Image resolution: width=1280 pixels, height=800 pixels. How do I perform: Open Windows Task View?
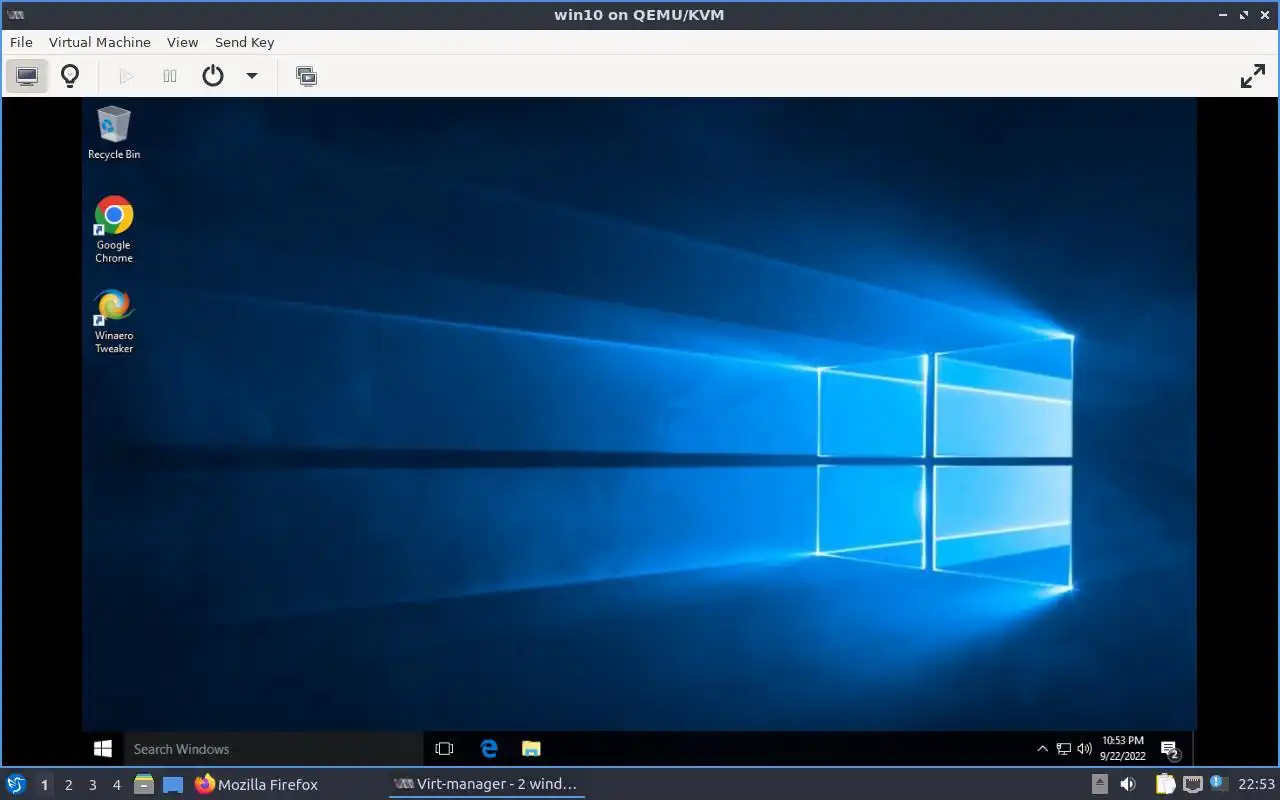tap(444, 748)
